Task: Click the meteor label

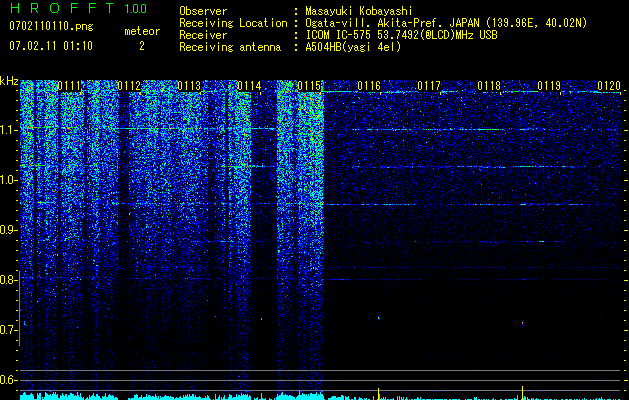Action: tap(142, 31)
